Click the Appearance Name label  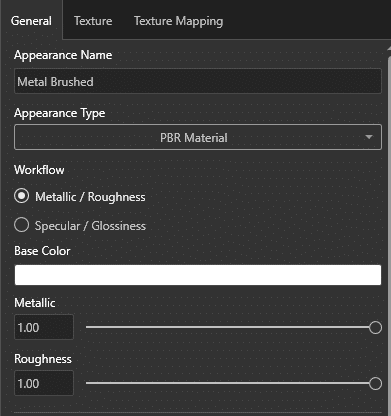pos(63,55)
